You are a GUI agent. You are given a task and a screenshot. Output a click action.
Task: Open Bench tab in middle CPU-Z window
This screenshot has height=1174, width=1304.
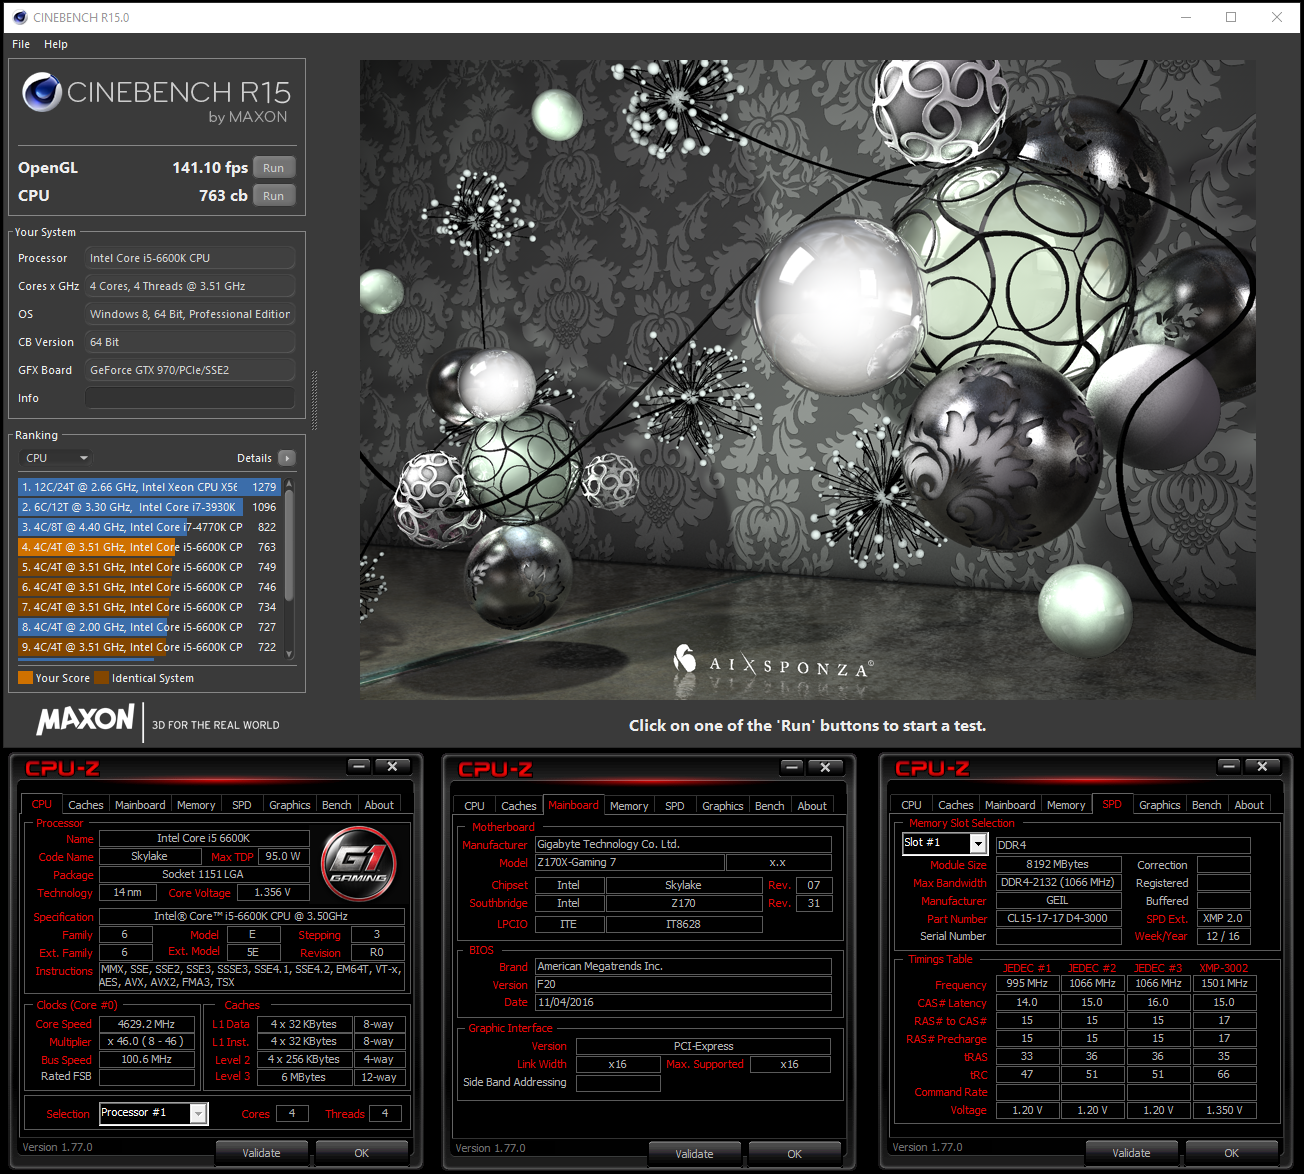pyautogui.click(x=770, y=806)
